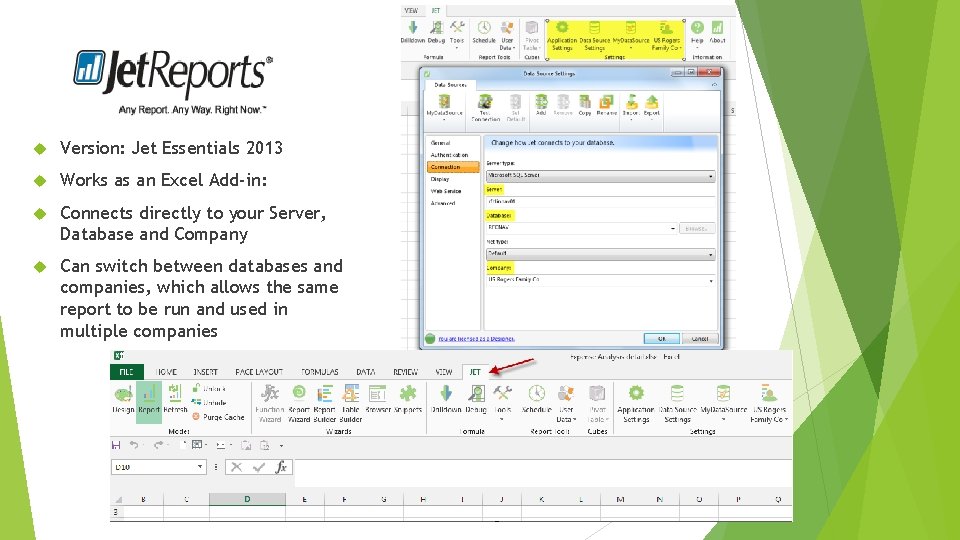Click Rename in the Data Source Settings toolbar
The image size is (960, 540).
pos(606,105)
